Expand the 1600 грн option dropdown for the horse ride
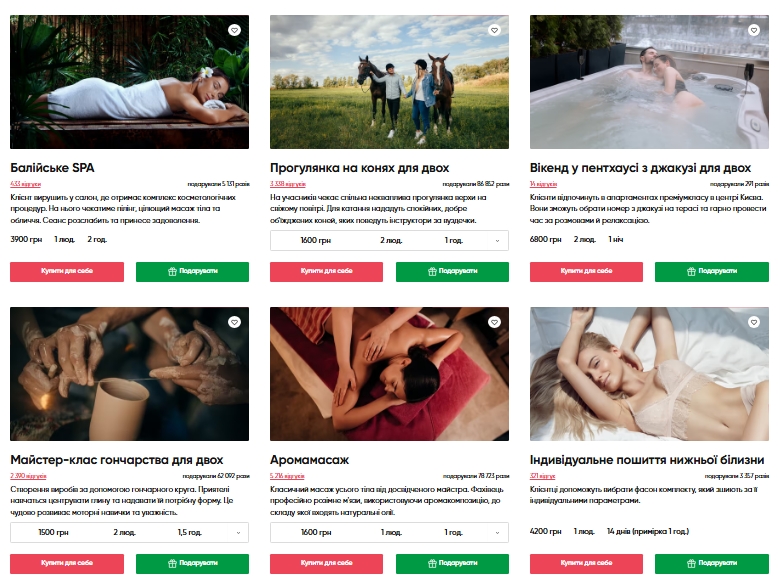The image size is (778, 578). pyautogui.click(x=389, y=241)
